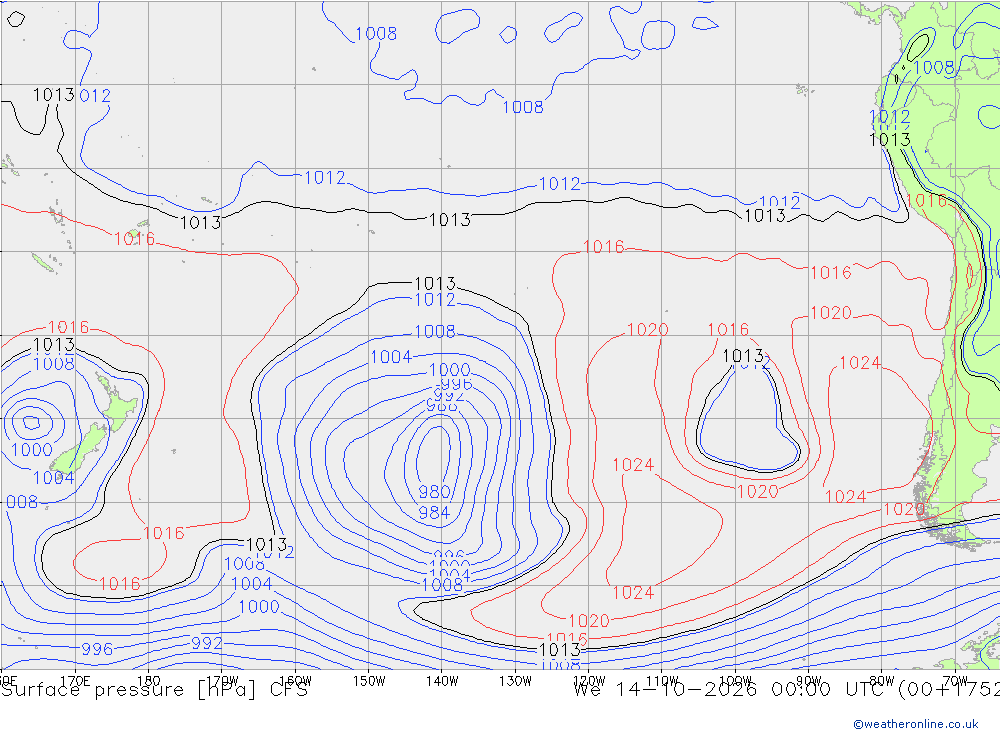Click the 'Surface pressure [hPa] CFS' caption
This screenshot has width=1000, height=733.
pyautogui.click(x=154, y=690)
